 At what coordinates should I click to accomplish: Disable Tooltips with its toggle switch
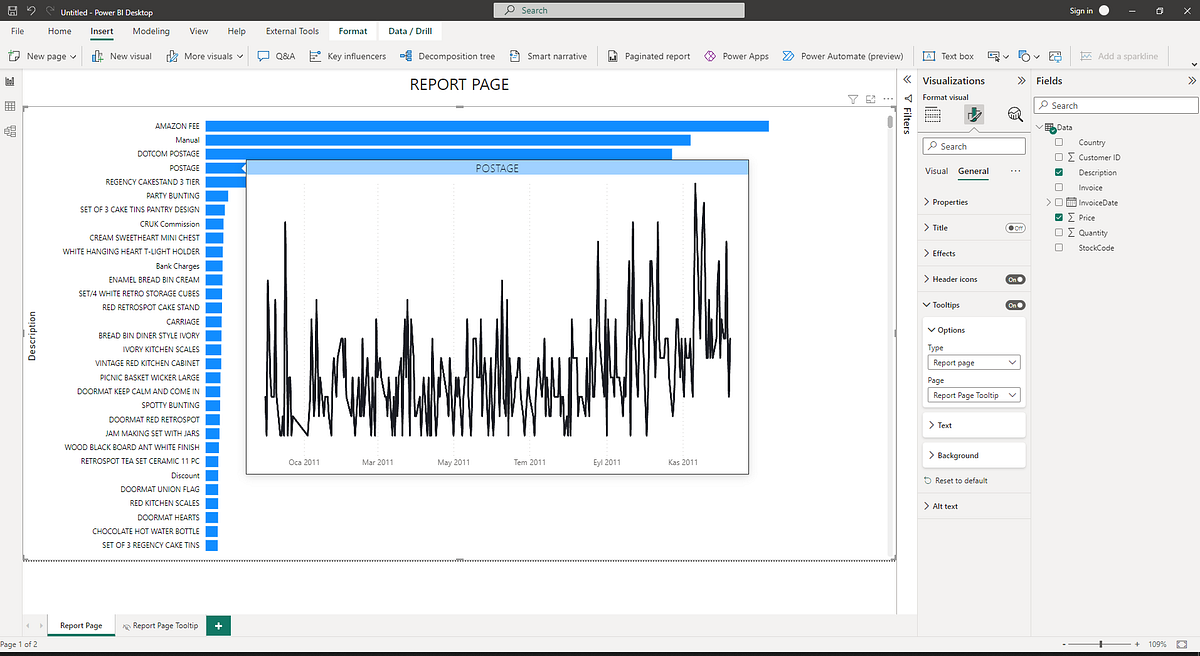coord(1014,304)
